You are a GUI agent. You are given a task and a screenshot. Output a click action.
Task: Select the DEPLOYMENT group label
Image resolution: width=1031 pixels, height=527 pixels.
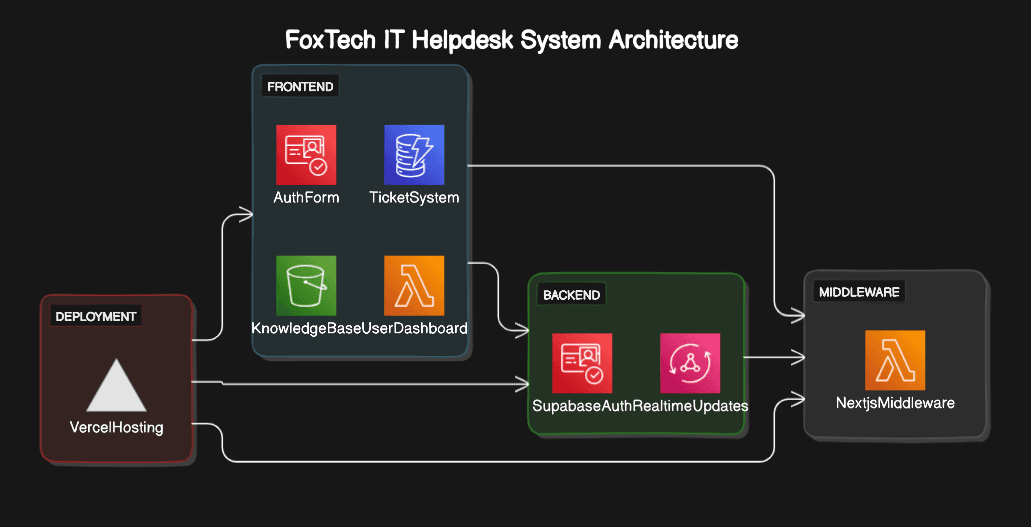click(96, 316)
